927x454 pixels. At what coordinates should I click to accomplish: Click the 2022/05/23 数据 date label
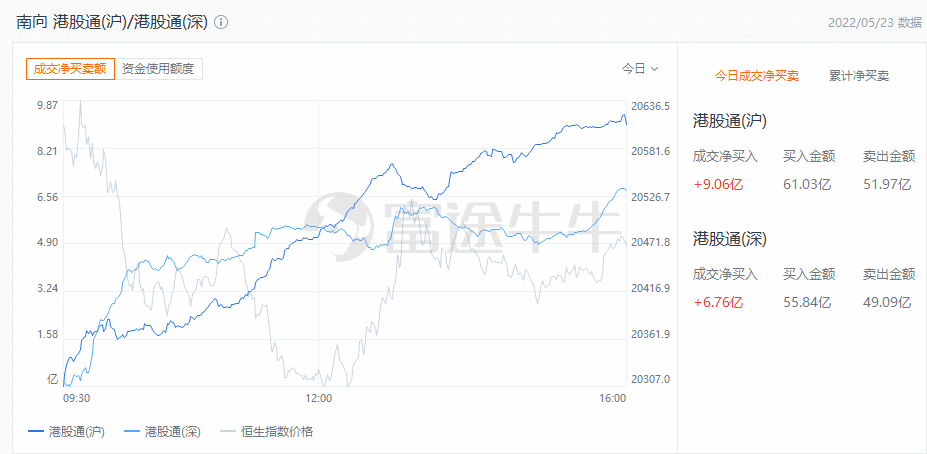(x=875, y=22)
